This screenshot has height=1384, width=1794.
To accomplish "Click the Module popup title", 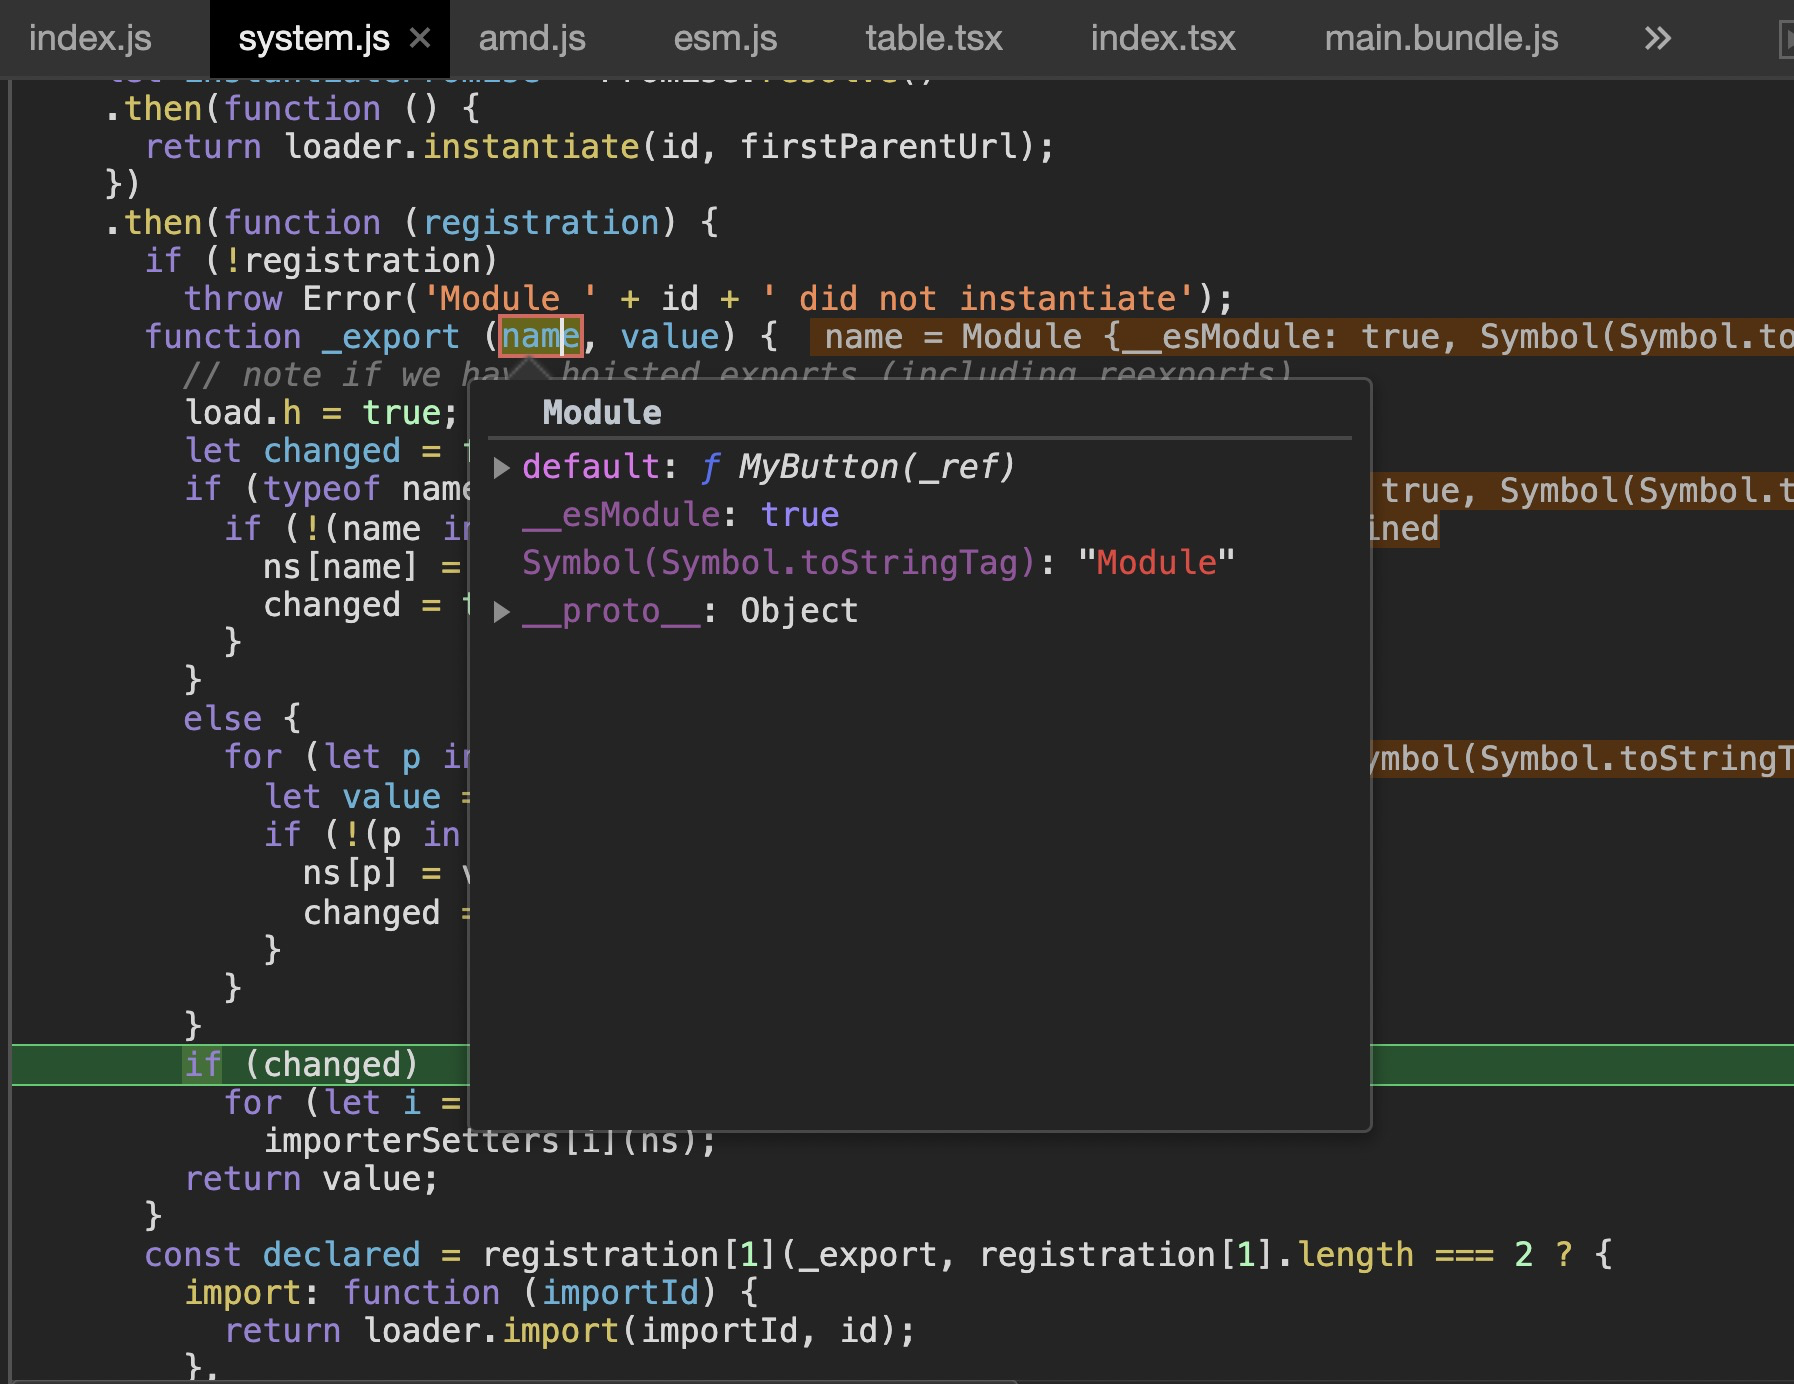I will tap(601, 412).
